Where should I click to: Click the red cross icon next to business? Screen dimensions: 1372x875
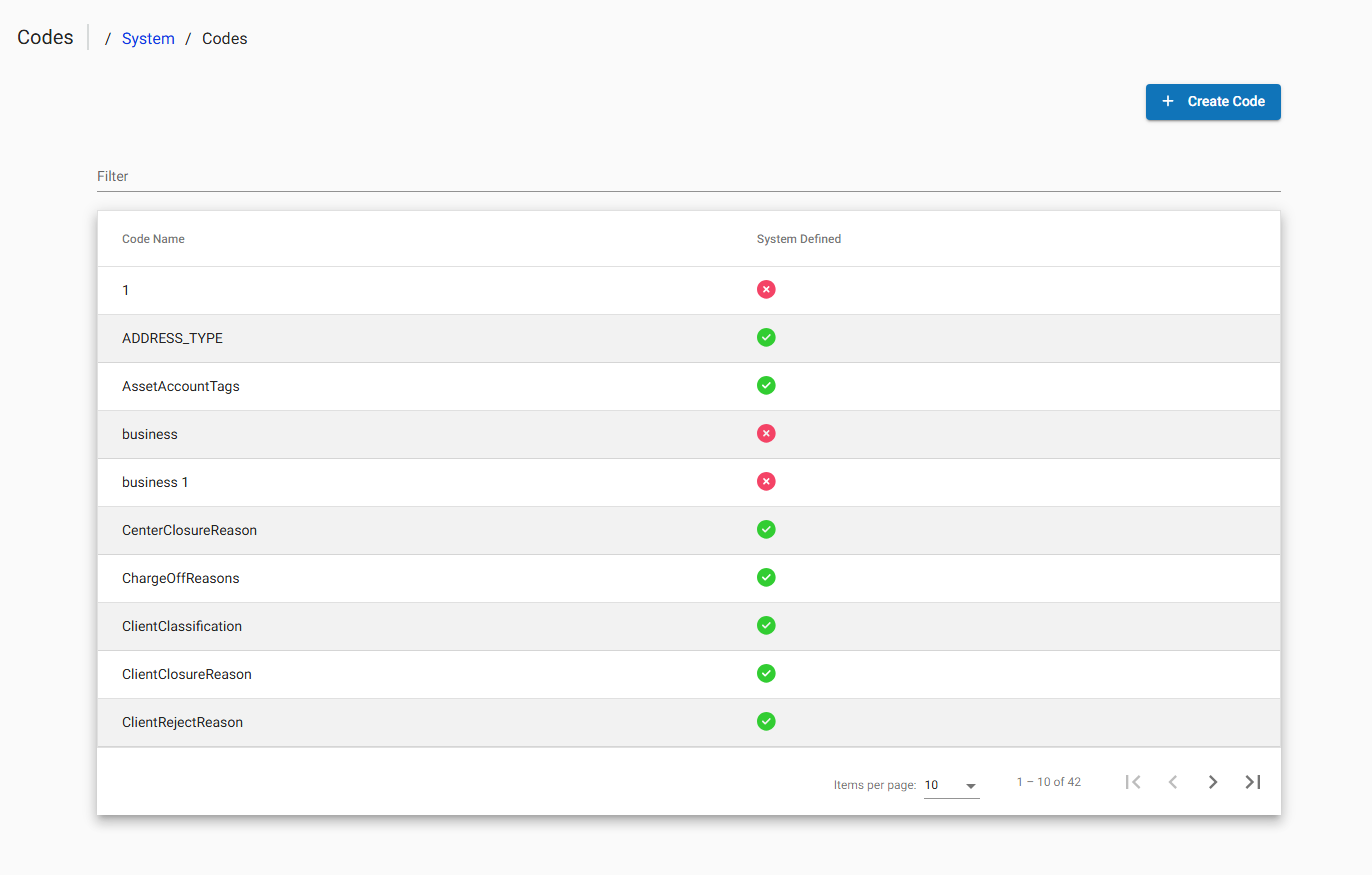tap(766, 433)
